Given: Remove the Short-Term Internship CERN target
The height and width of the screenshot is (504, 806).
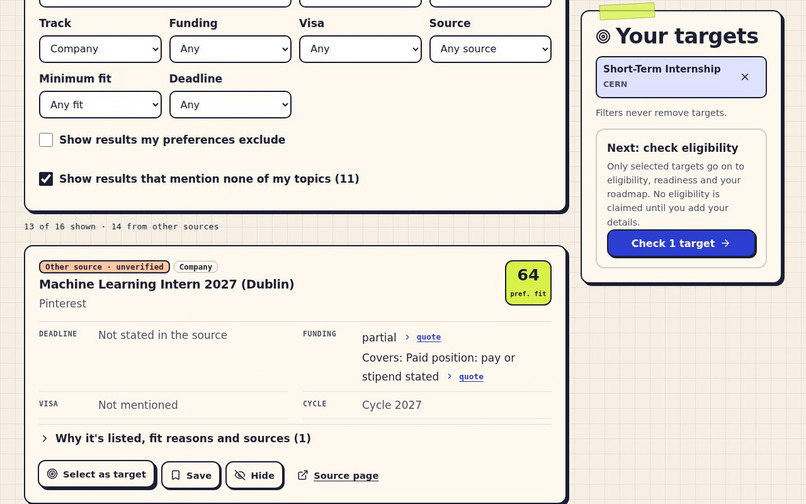Looking at the screenshot, I should [745, 77].
